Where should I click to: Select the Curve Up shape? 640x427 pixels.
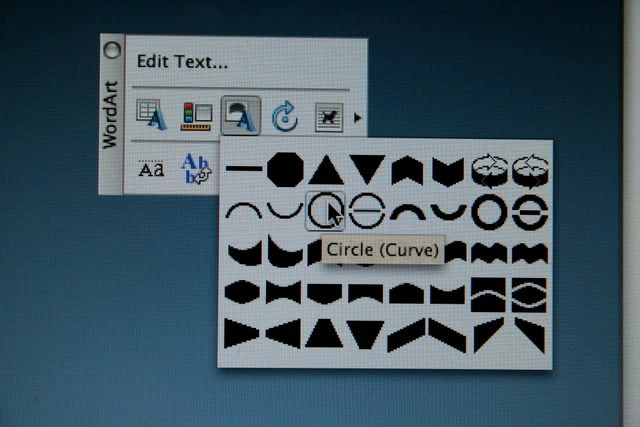pos(244,252)
